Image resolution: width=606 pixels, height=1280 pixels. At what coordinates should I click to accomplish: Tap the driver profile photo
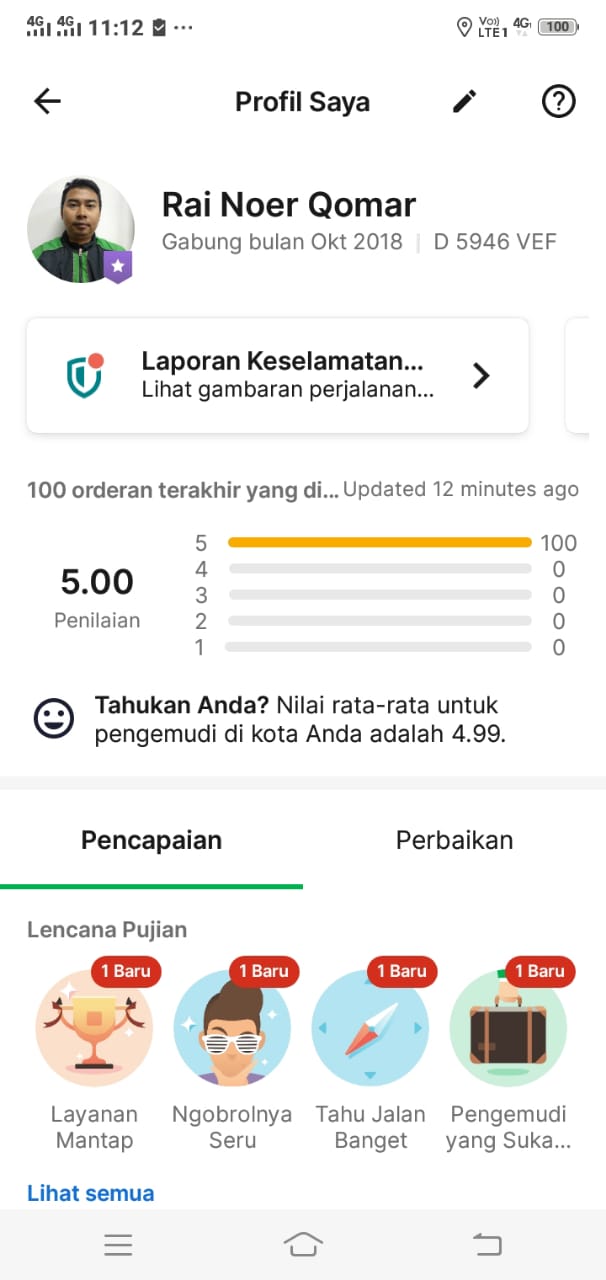(x=80, y=228)
